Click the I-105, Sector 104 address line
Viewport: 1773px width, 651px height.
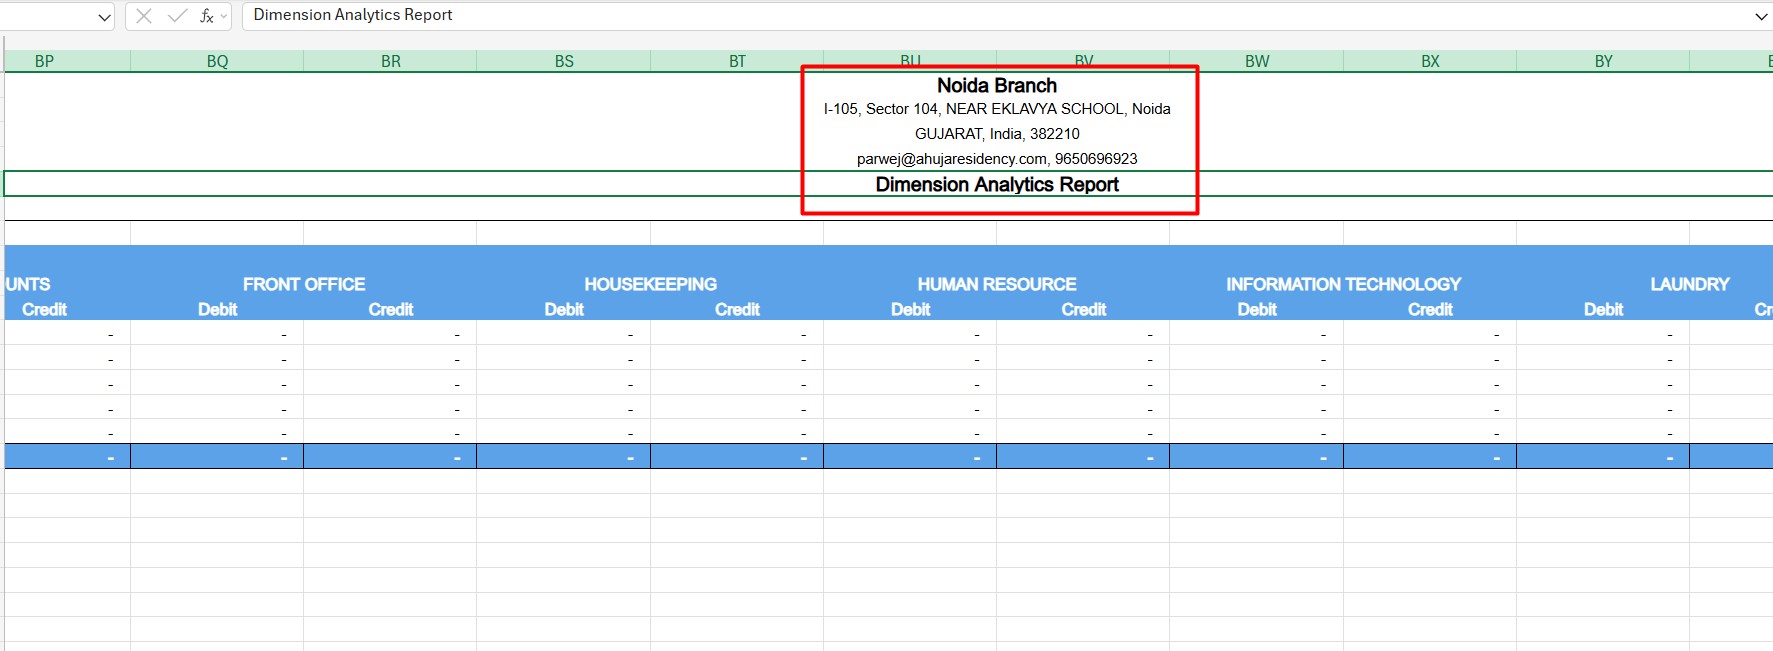[x=997, y=109]
